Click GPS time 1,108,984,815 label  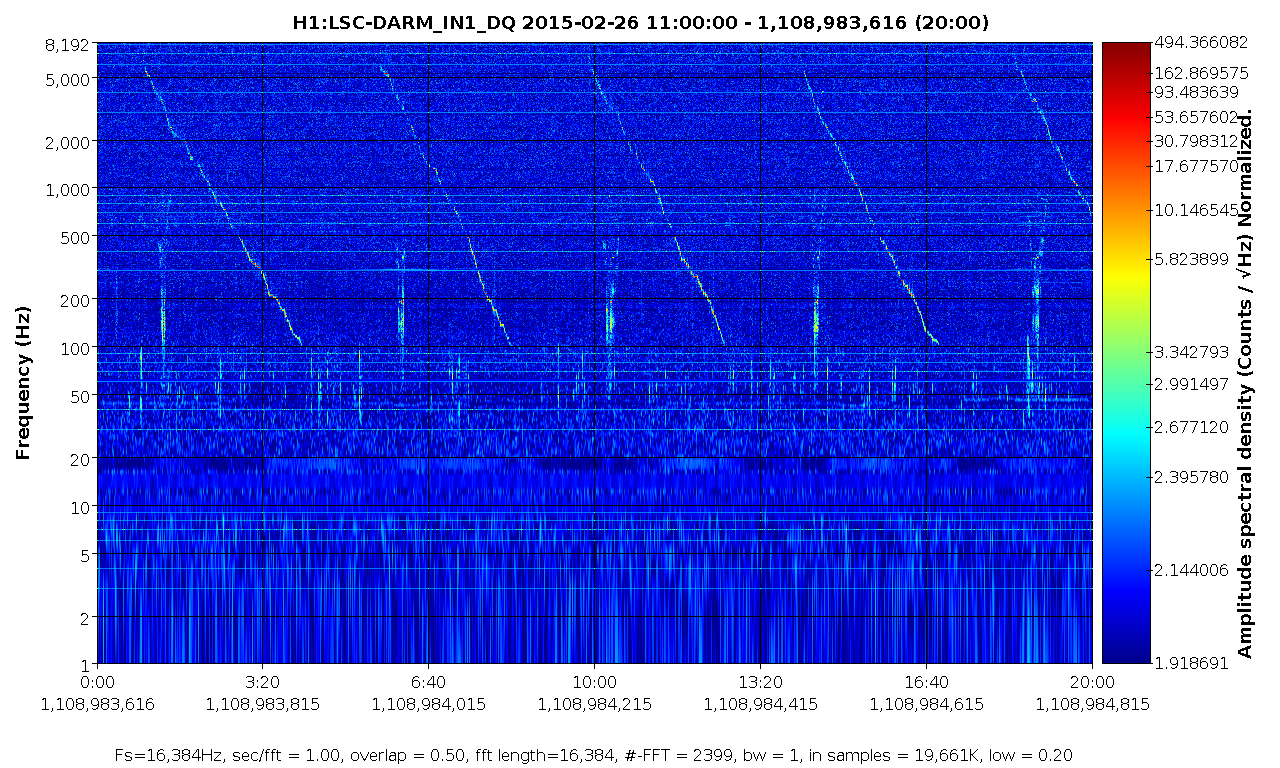(1092, 704)
